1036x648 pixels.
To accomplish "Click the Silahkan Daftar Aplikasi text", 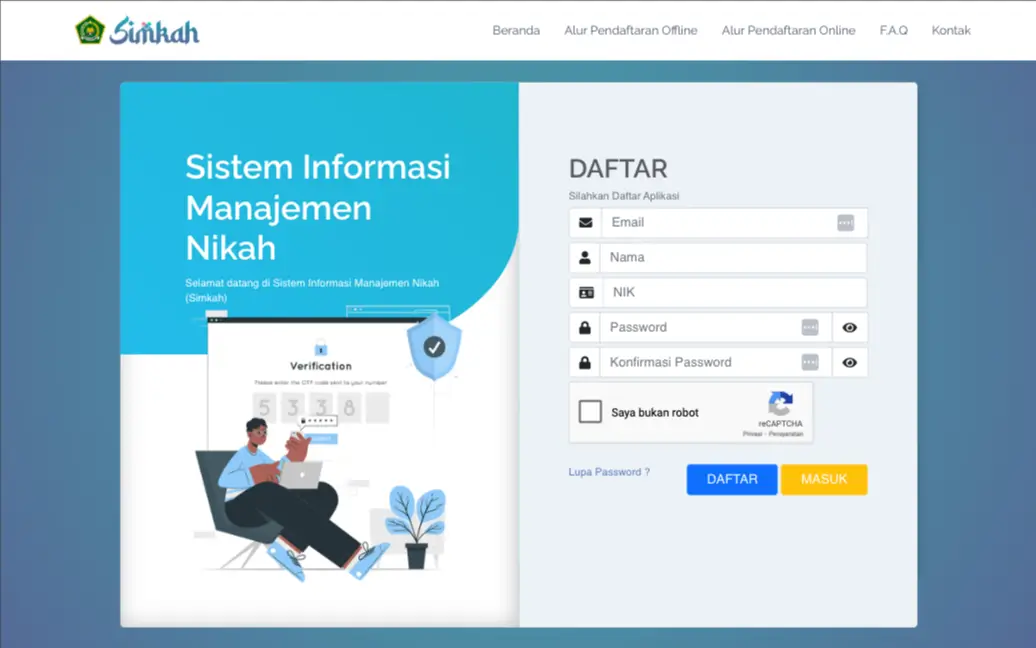I will (624, 196).
